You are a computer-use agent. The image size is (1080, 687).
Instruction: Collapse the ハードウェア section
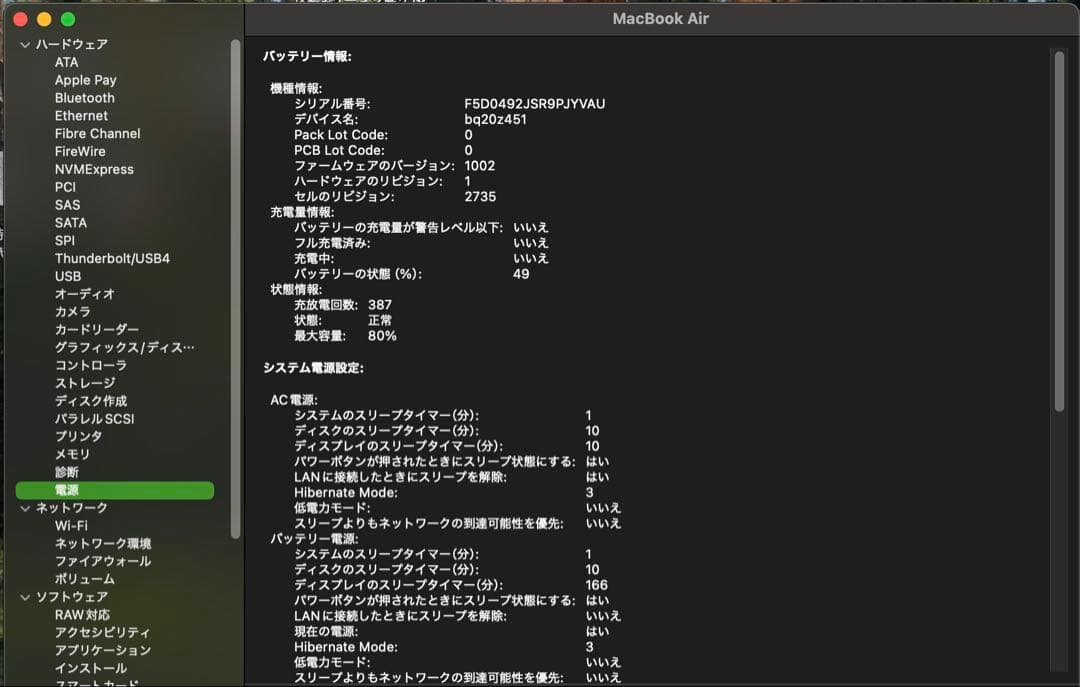[x=21, y=44]
